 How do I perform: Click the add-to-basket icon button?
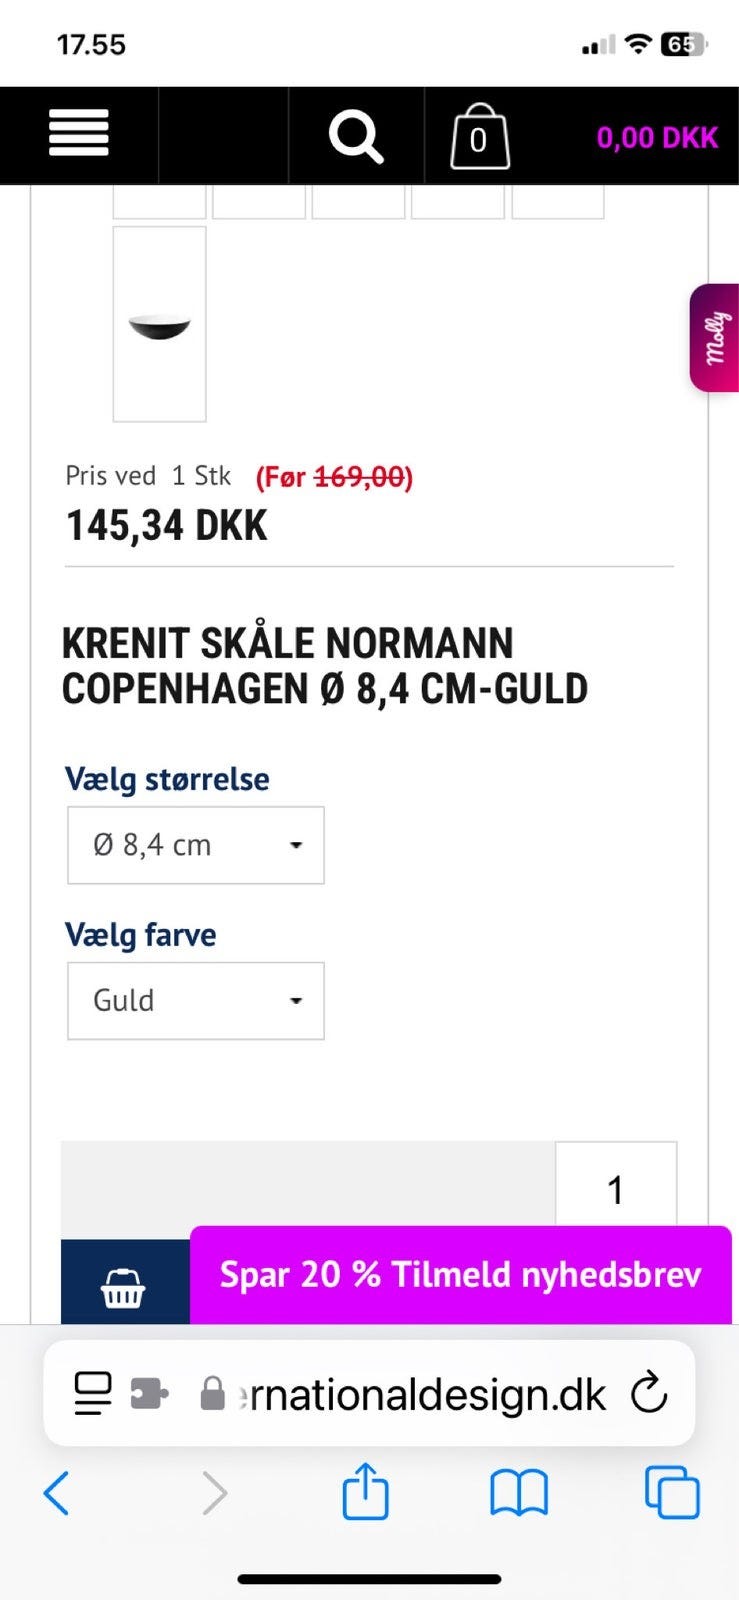(124, 1287)
